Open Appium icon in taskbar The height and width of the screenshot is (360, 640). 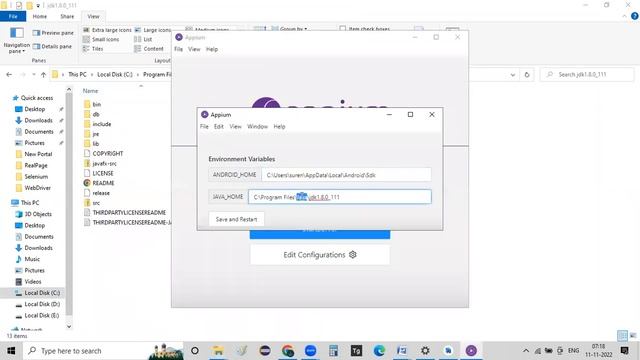(471, 351)
